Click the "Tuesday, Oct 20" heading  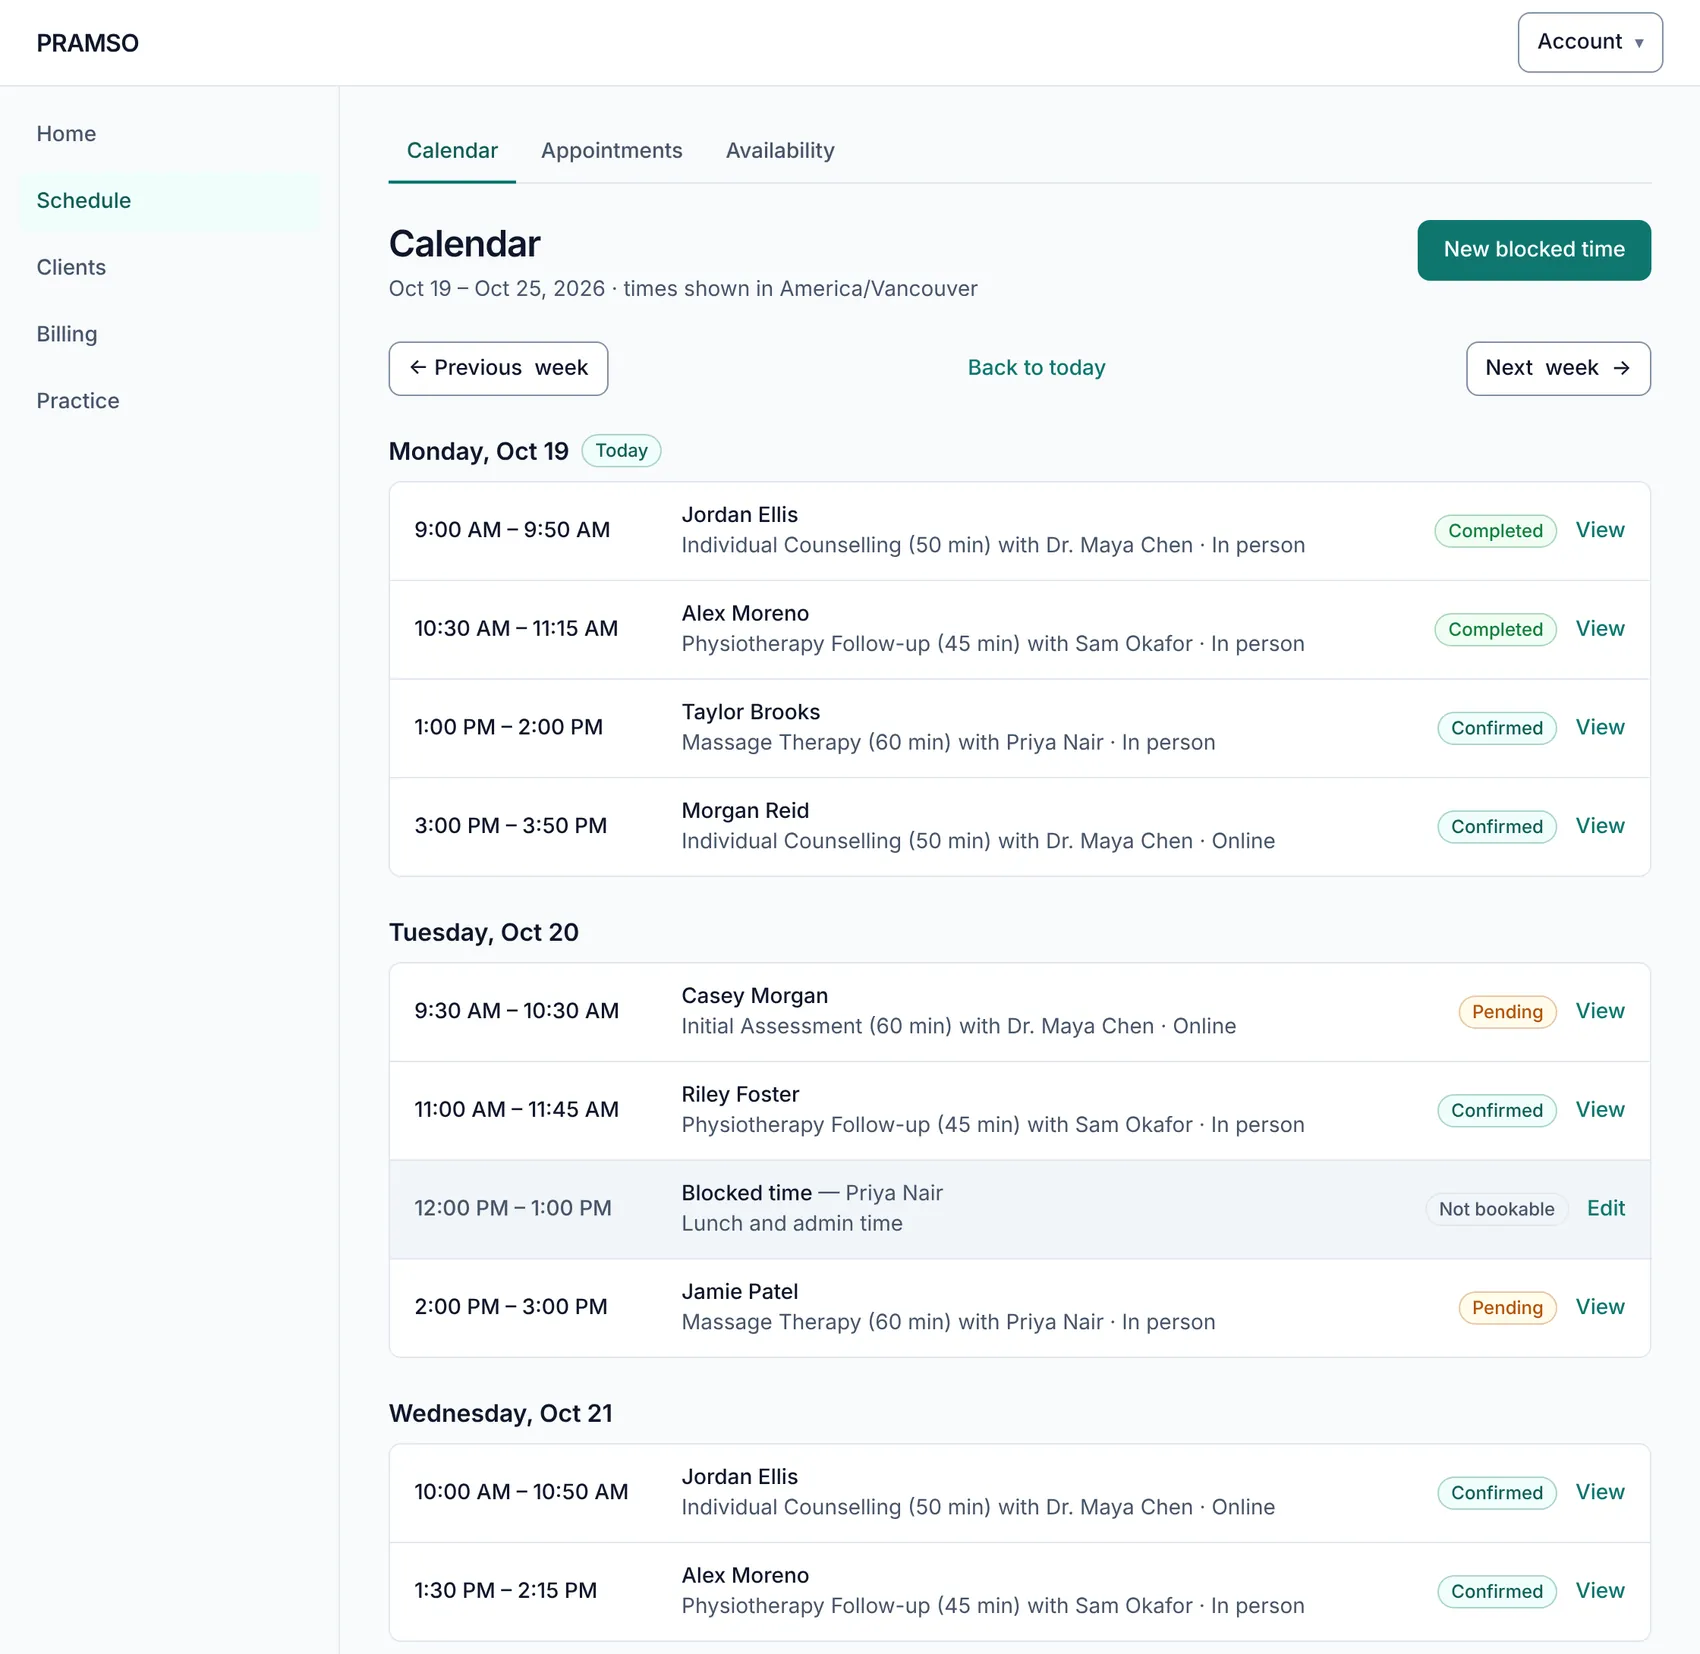[484, 933]
